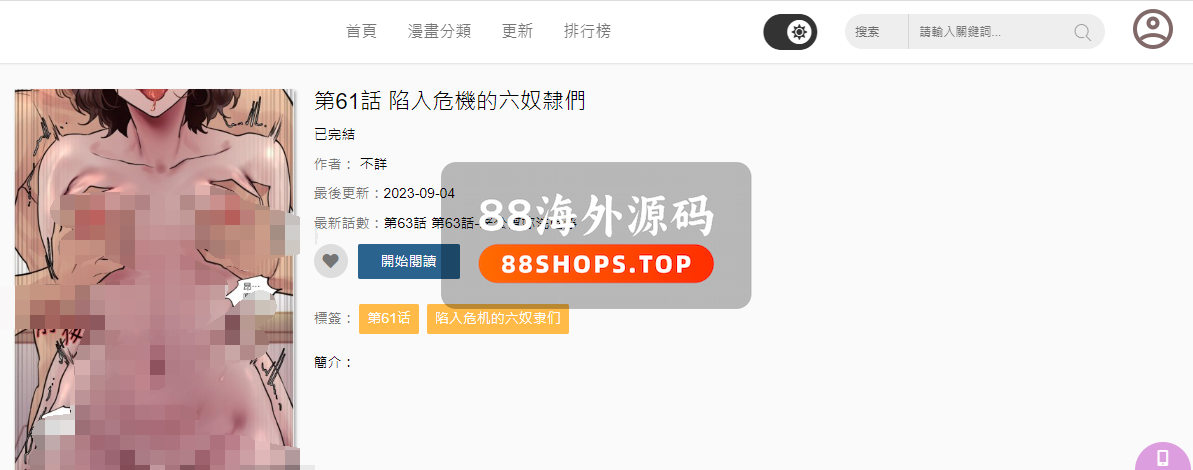
Task: Add to favorites with heart icon
Action: 330,261
